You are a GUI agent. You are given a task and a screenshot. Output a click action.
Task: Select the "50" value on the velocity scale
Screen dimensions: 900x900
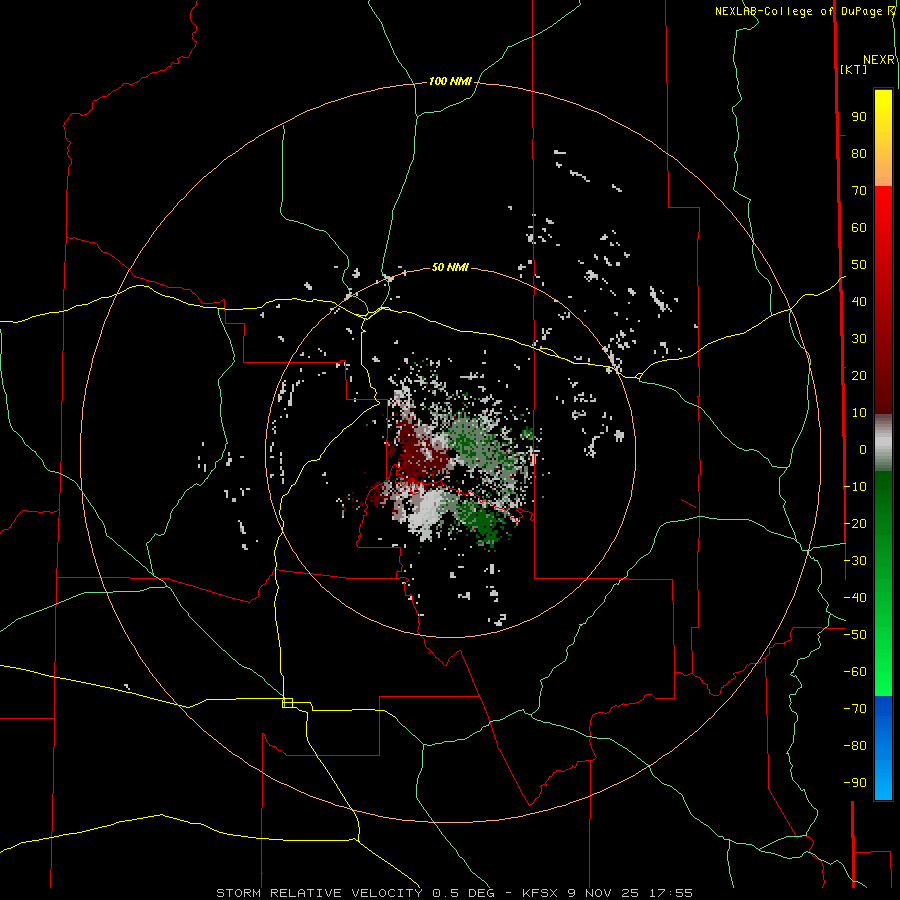click(859, 265)
